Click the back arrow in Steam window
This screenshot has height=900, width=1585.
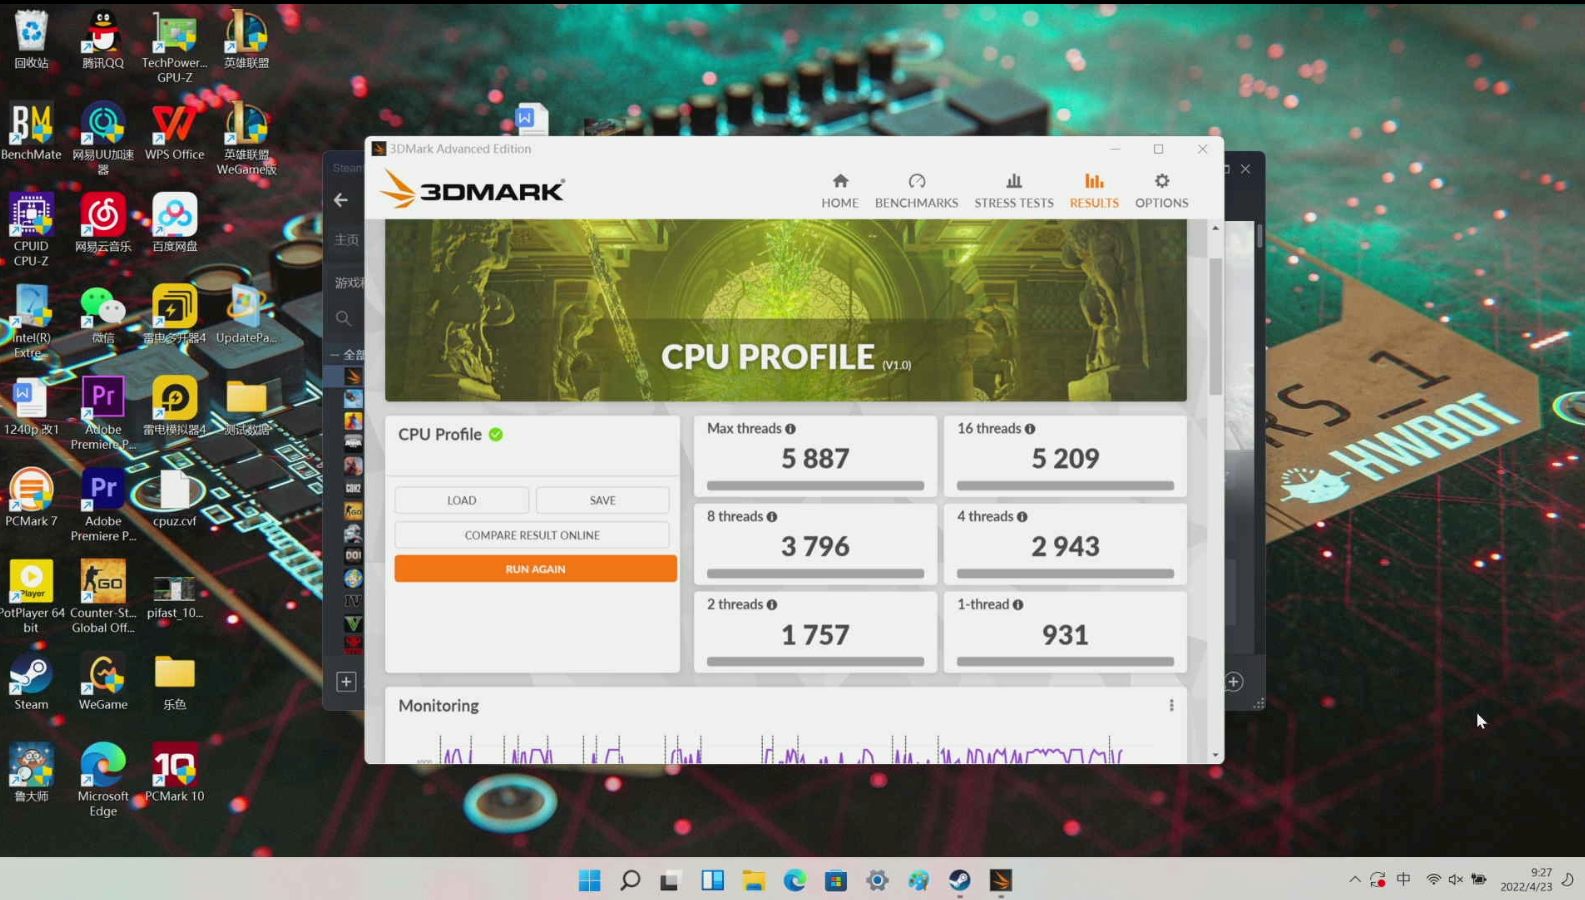point(341,200)
